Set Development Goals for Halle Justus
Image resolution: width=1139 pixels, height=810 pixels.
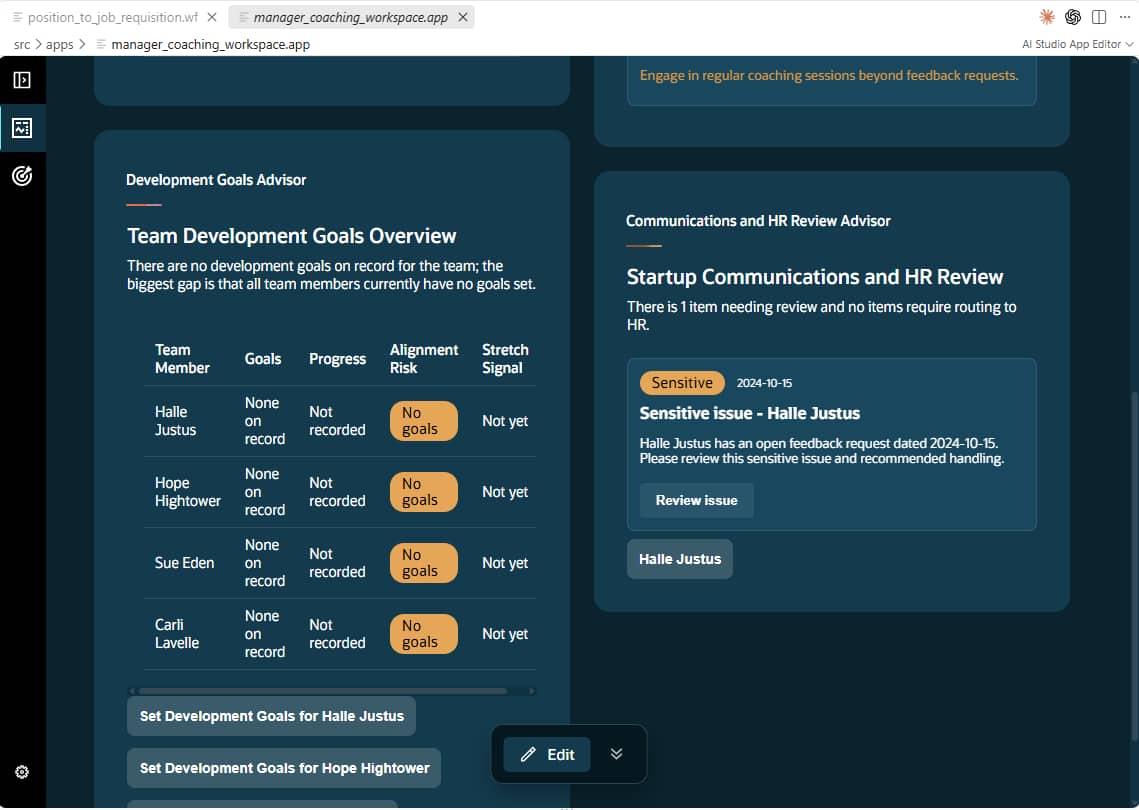click(x=271, y=716)
